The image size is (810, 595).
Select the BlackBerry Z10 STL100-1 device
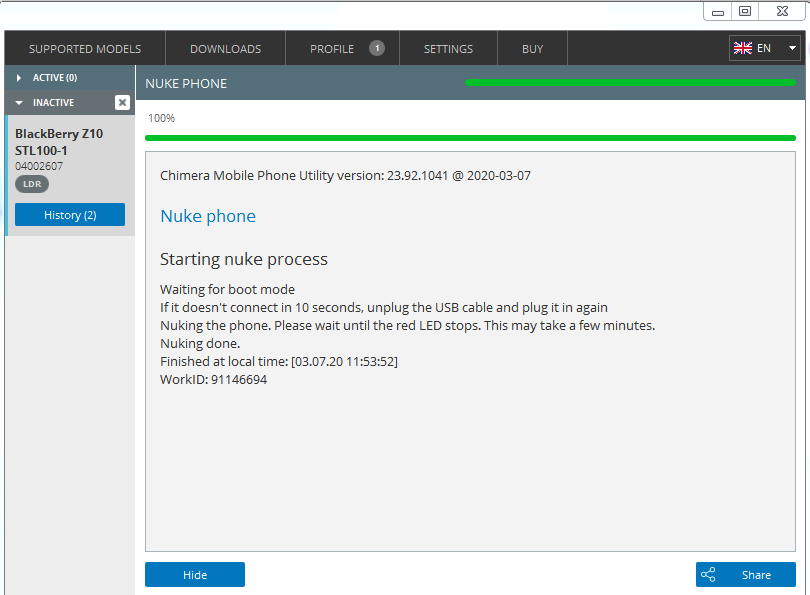pyautogui.click(x=70, y=176)
